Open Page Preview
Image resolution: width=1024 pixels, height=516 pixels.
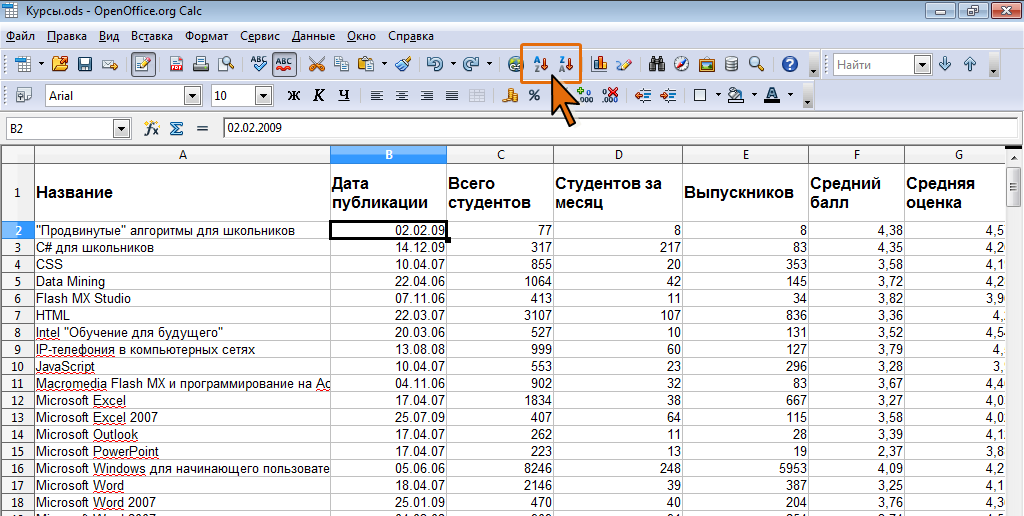point(226,64)
